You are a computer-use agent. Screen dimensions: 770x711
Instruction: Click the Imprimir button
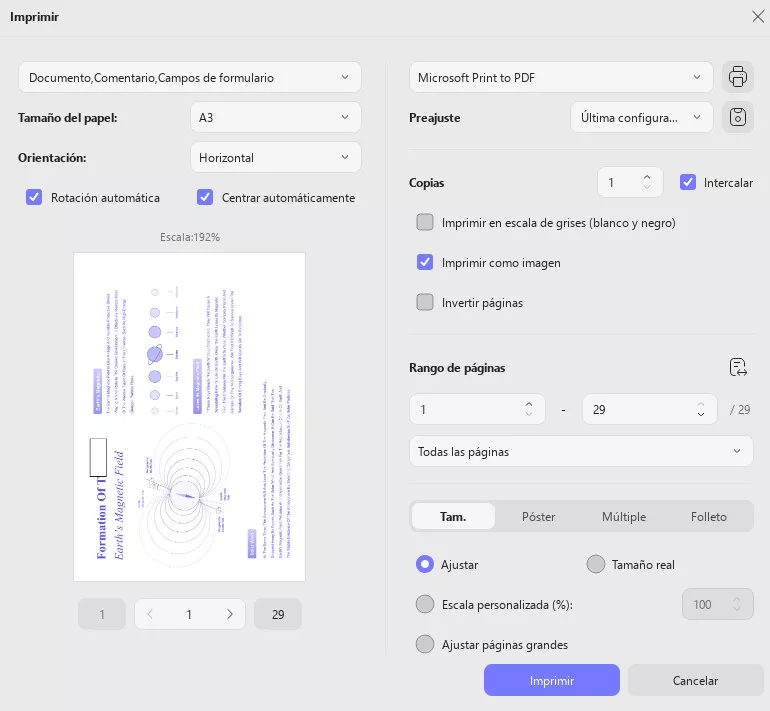click(552, 680)
